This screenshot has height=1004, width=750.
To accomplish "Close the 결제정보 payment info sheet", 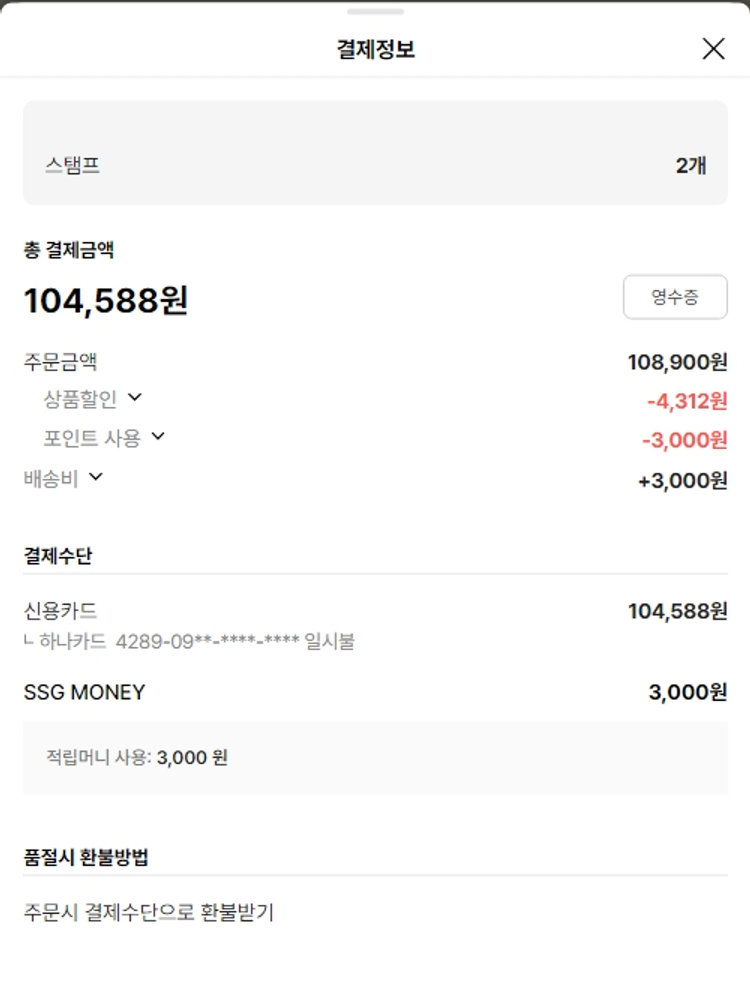I will (713, 49).
